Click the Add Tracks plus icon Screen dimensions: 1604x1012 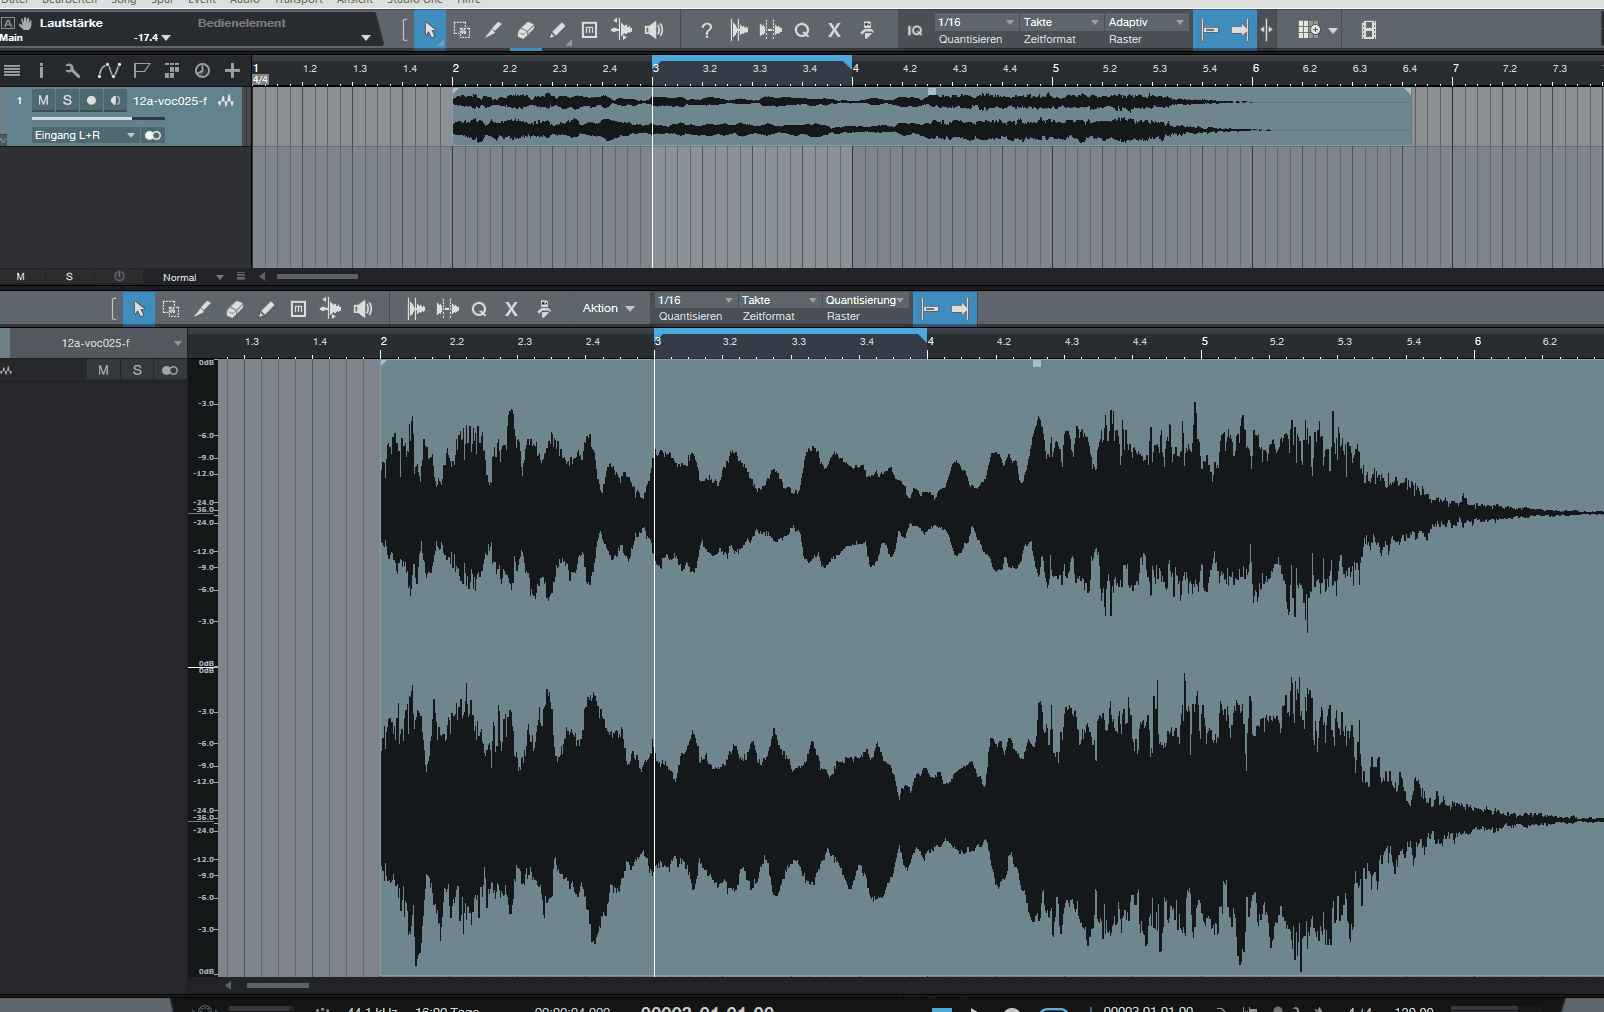(x=232, y=70)
